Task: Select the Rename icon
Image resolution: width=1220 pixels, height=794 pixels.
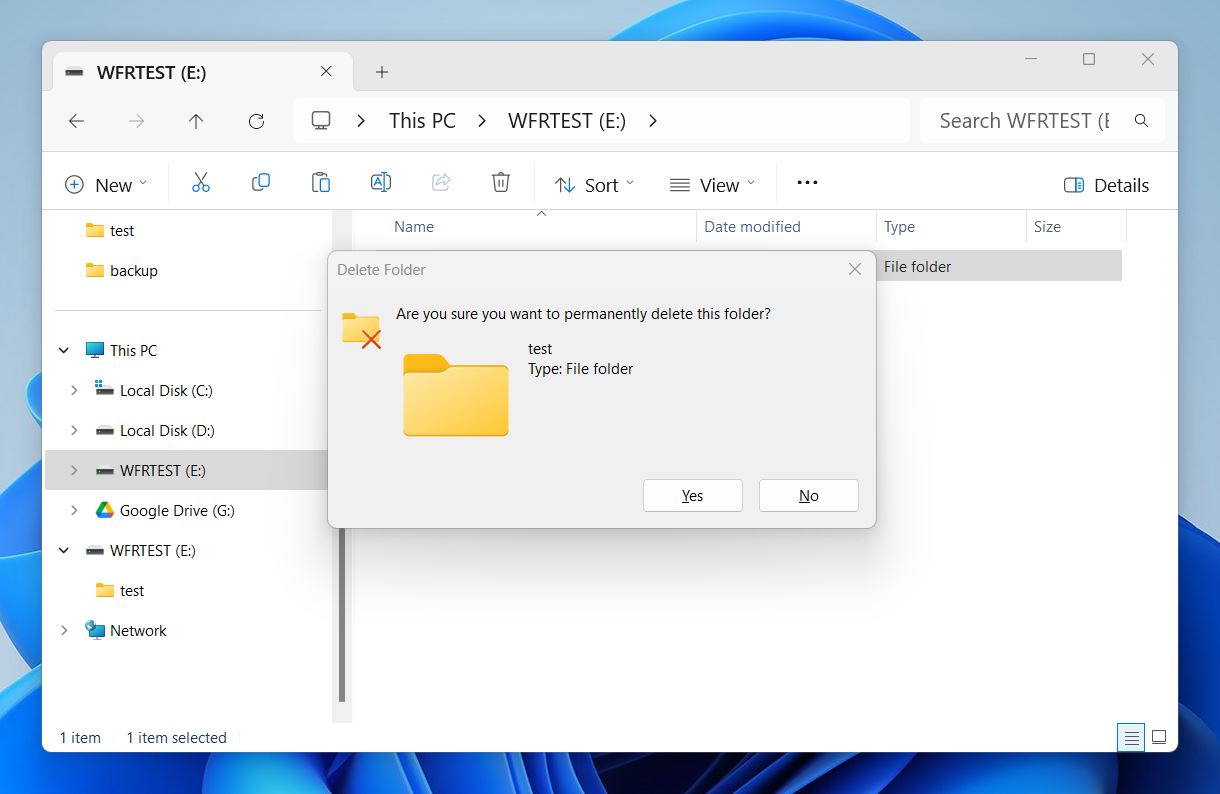Action: (381, 182)
